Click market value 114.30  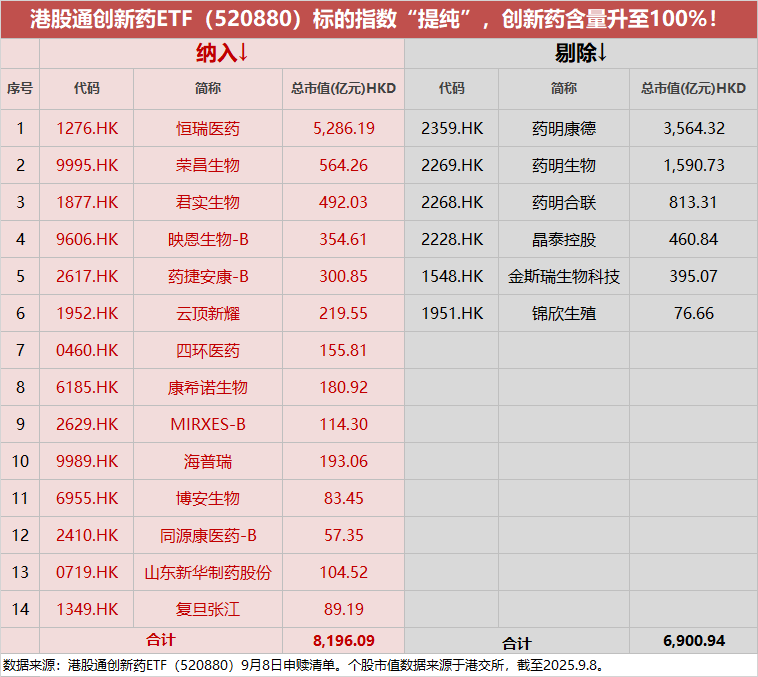(x=344, y=424)
